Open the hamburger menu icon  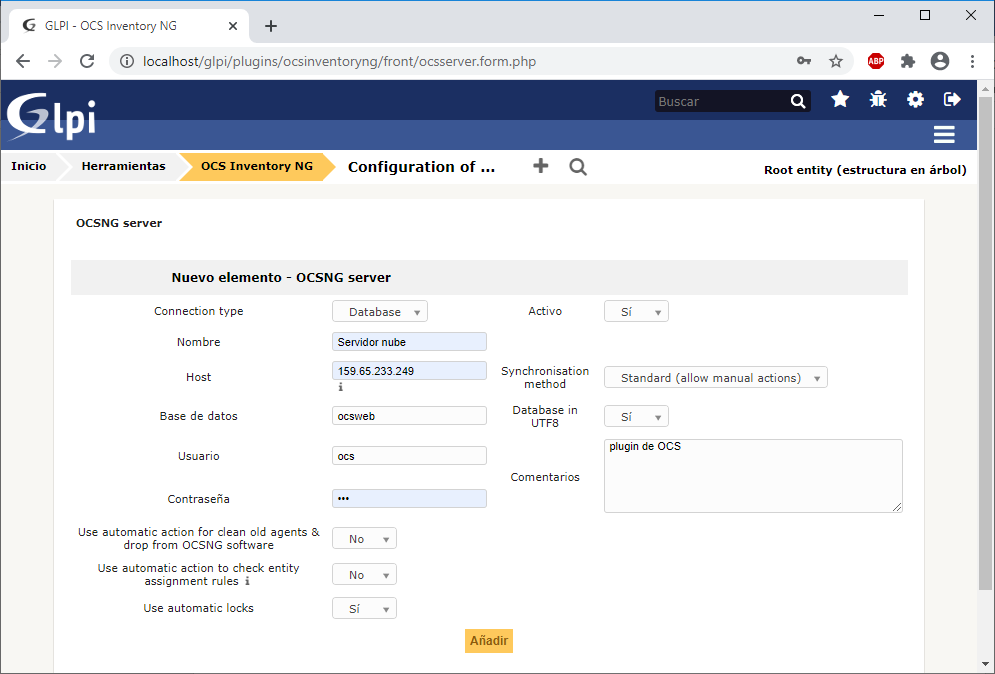944,135
